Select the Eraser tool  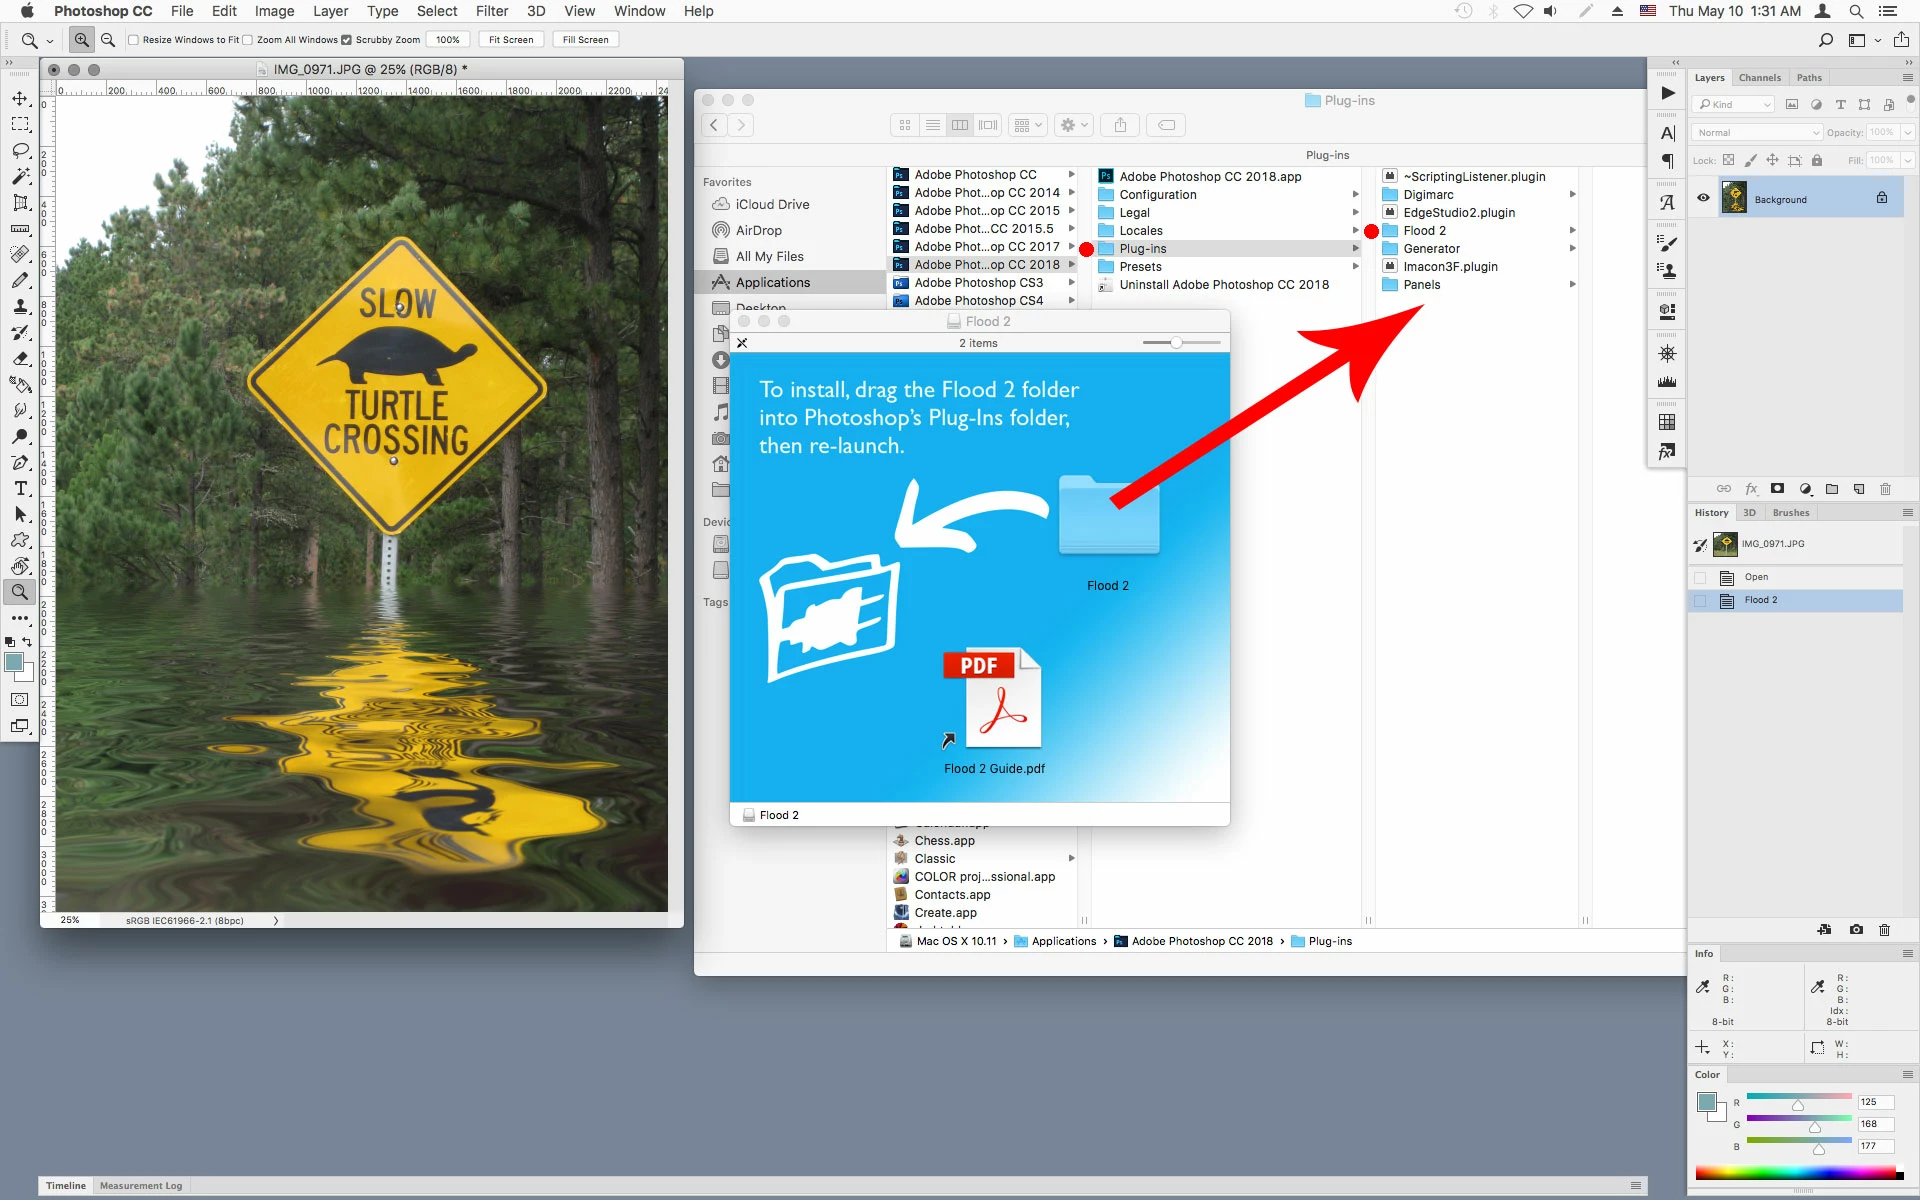click(20, 358)
